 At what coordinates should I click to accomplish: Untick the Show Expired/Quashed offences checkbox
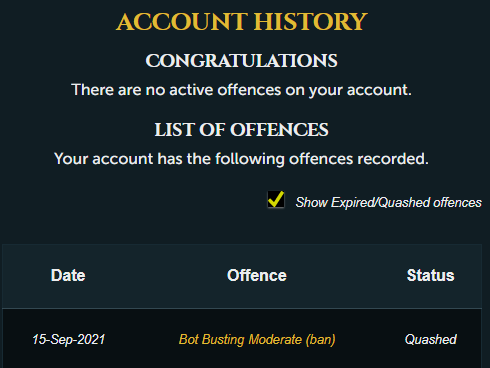tap(276, 200)
